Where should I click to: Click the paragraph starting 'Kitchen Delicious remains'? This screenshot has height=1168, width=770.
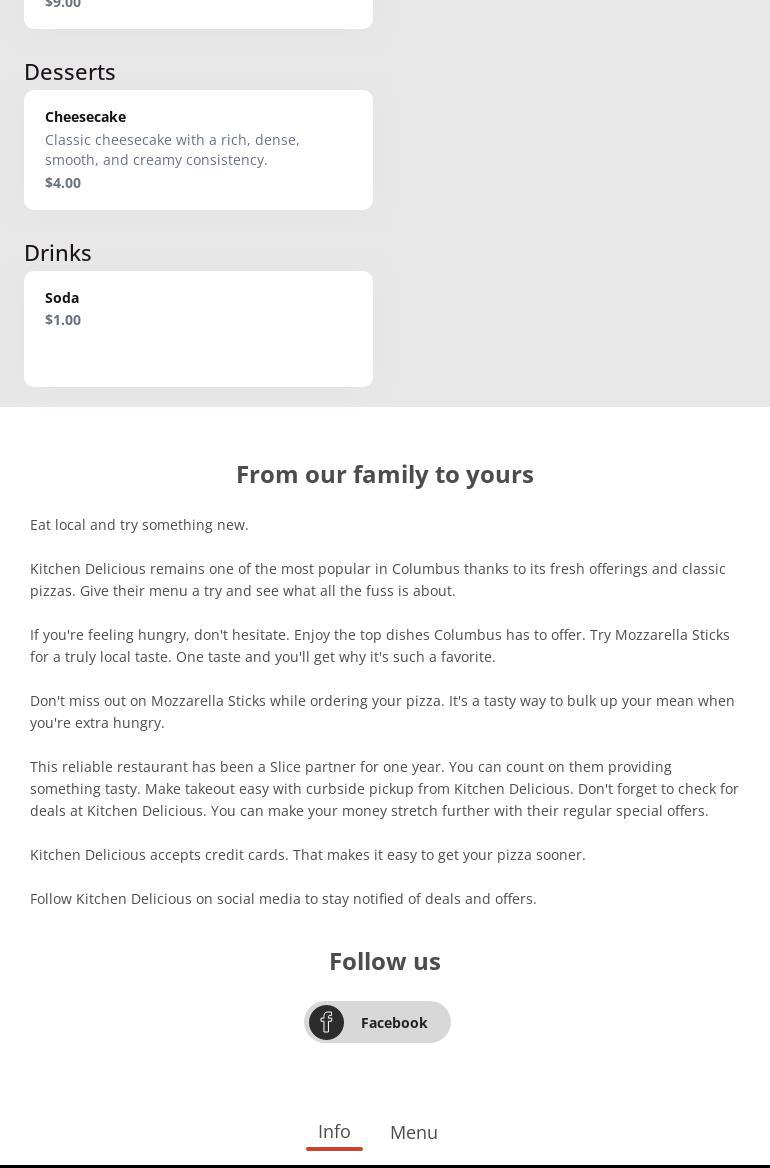point(378,580)
